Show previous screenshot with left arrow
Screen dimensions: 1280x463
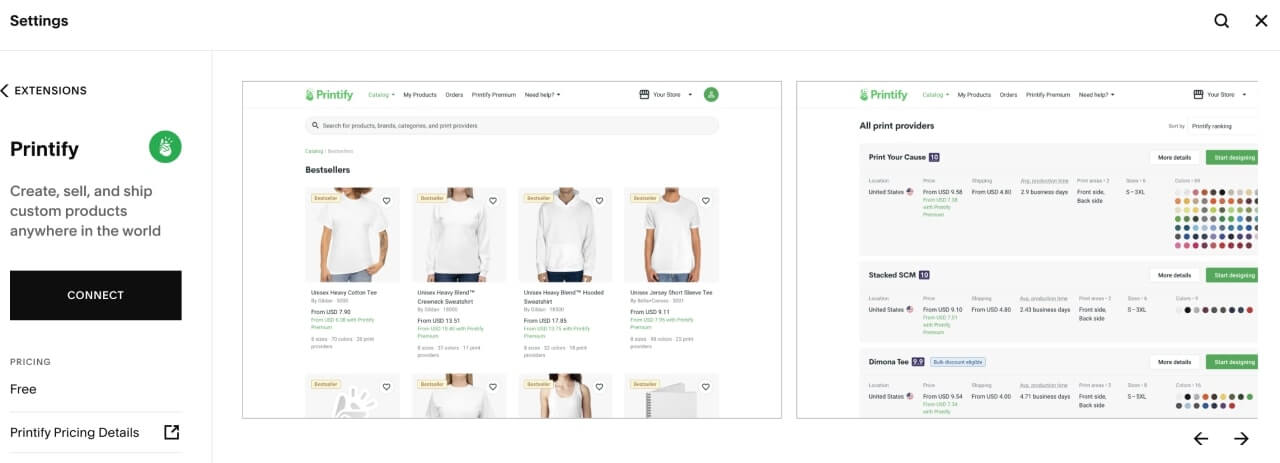point(1201,438)
